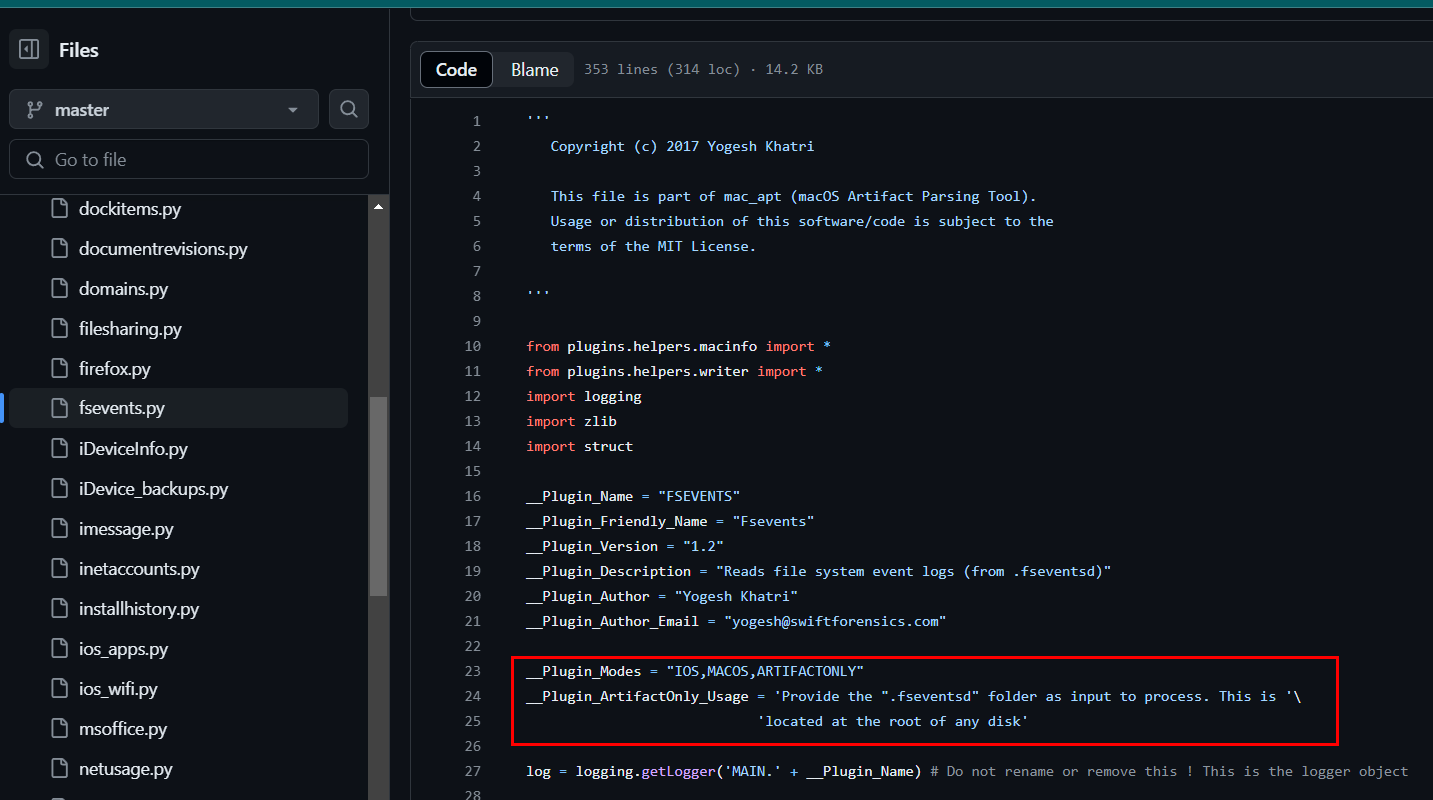1433x800 pixels.
Task: Open the master branch dropdown
Action: (x=164, y=109)
